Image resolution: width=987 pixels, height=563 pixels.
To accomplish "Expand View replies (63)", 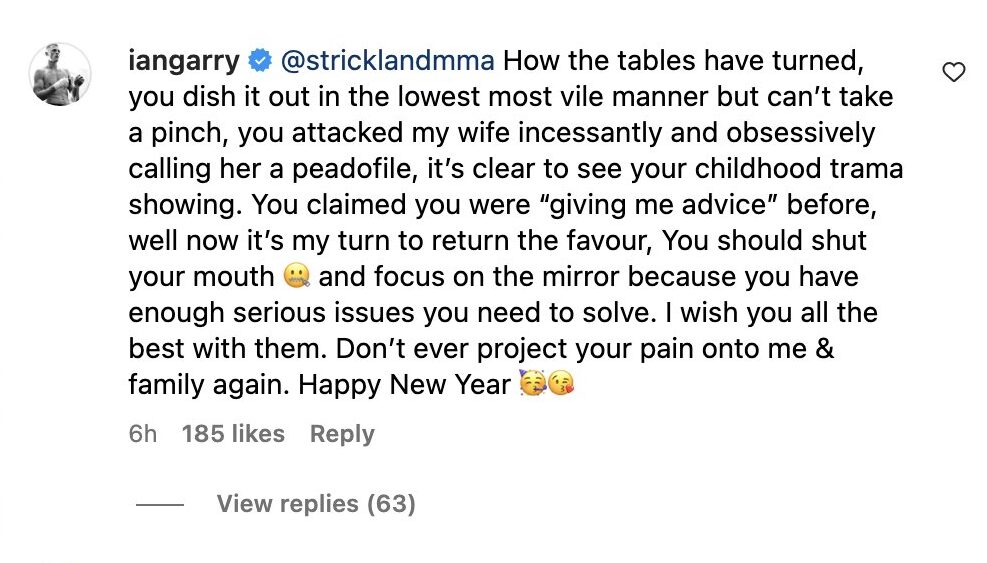I will click(315, 504).
